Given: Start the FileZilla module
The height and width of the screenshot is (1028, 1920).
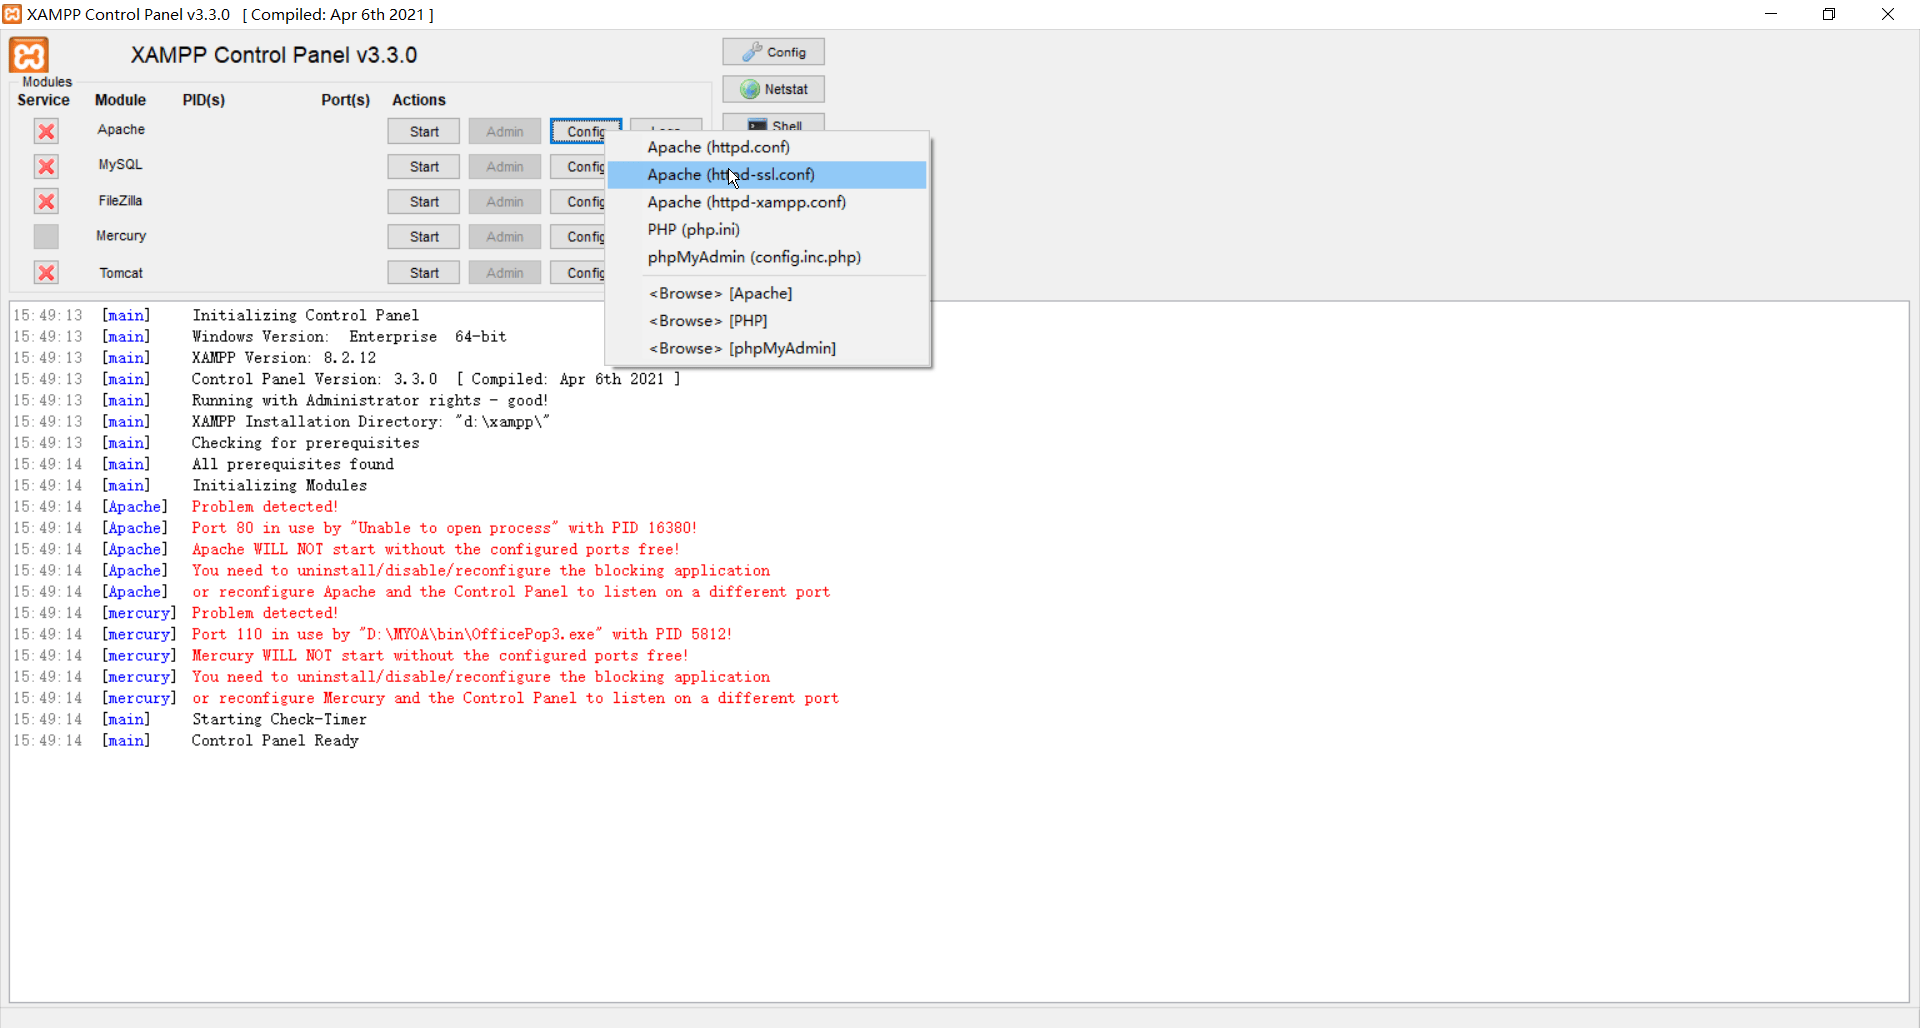Looking at the screenshot, I should coord(424,201).
